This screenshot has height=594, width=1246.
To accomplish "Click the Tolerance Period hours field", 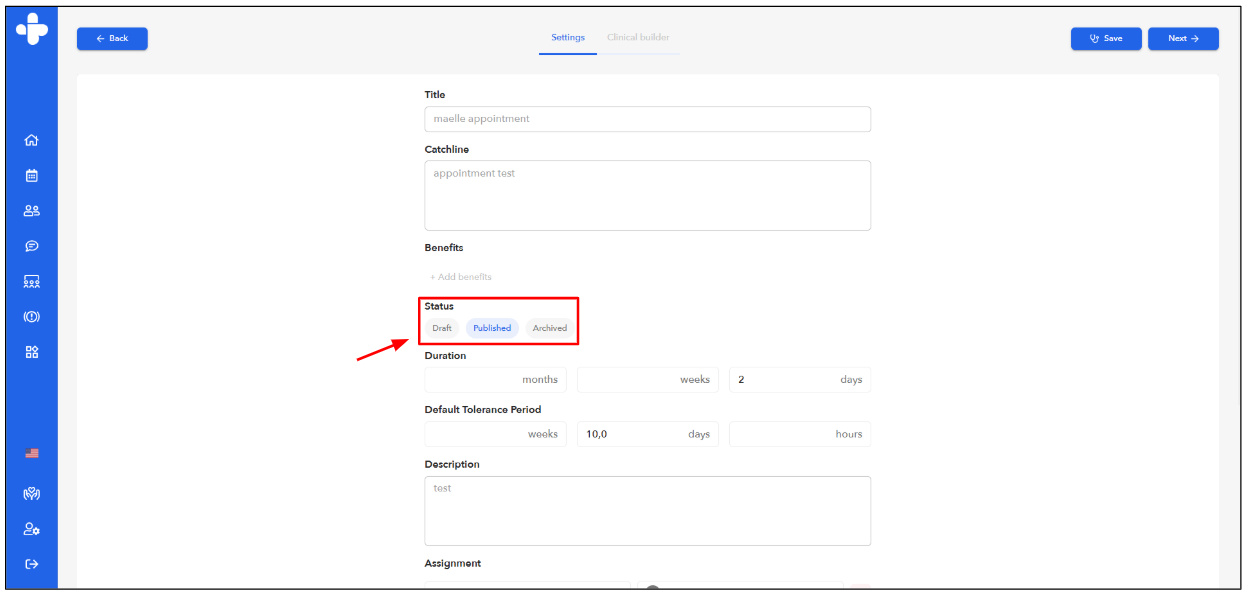I will click(x=800, y=434).
